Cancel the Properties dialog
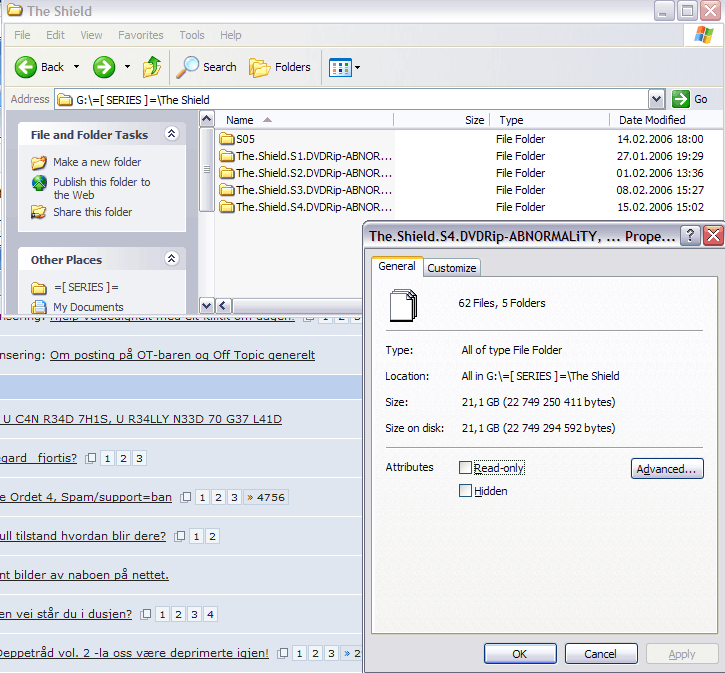725x673 pixels. 601,654
